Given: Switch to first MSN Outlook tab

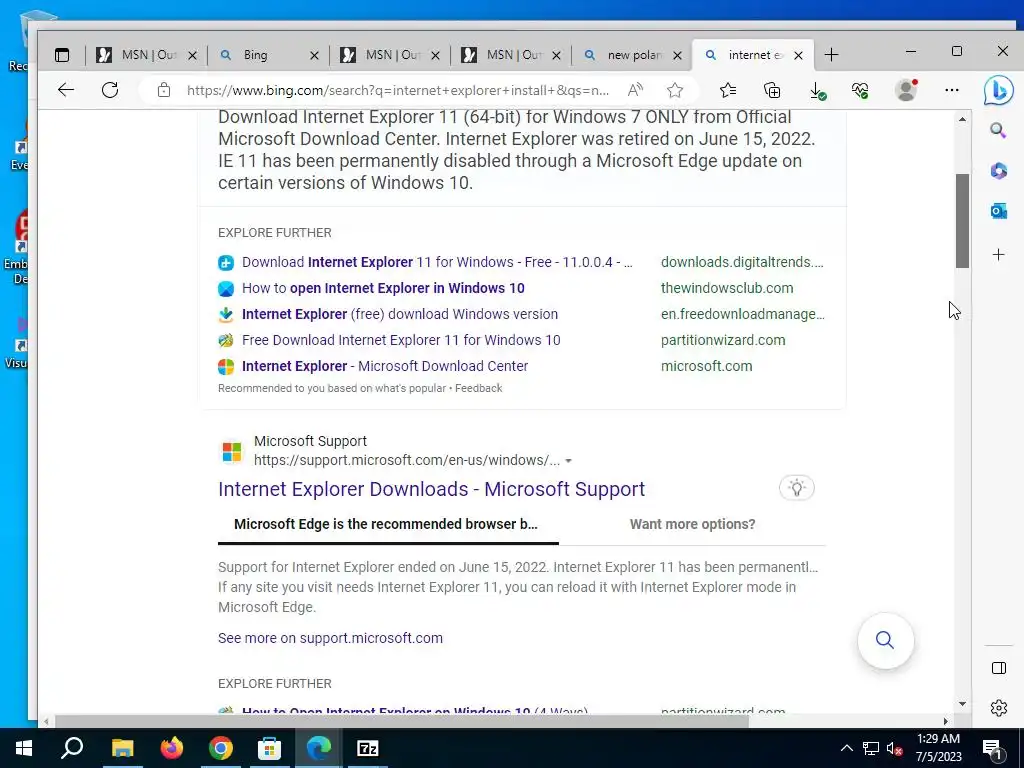Looking at the screenshot, I should pyautogui.click(x=145, y=56).
